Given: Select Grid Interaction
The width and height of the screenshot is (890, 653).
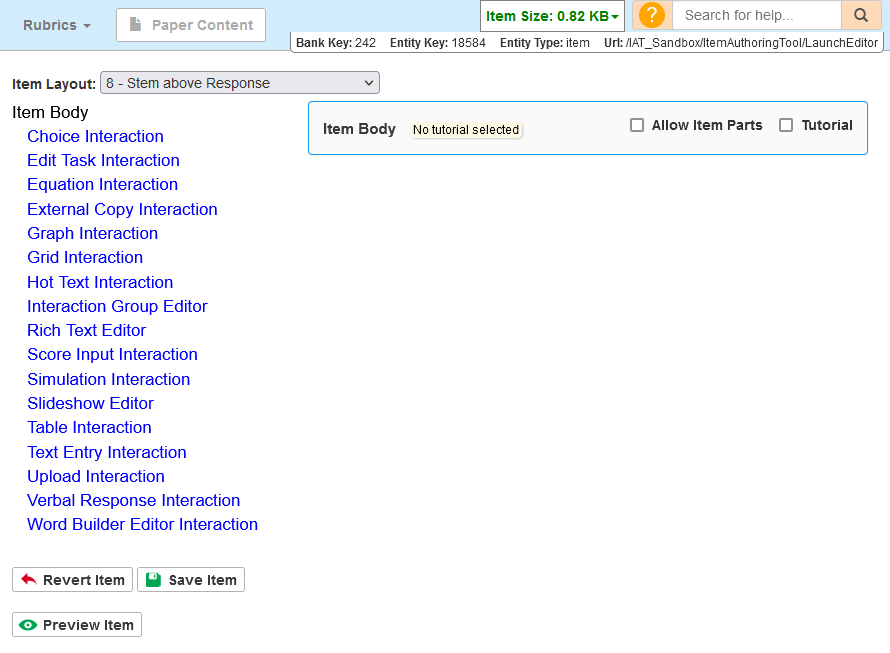Looking at the screenshot, I should point(85,257).
